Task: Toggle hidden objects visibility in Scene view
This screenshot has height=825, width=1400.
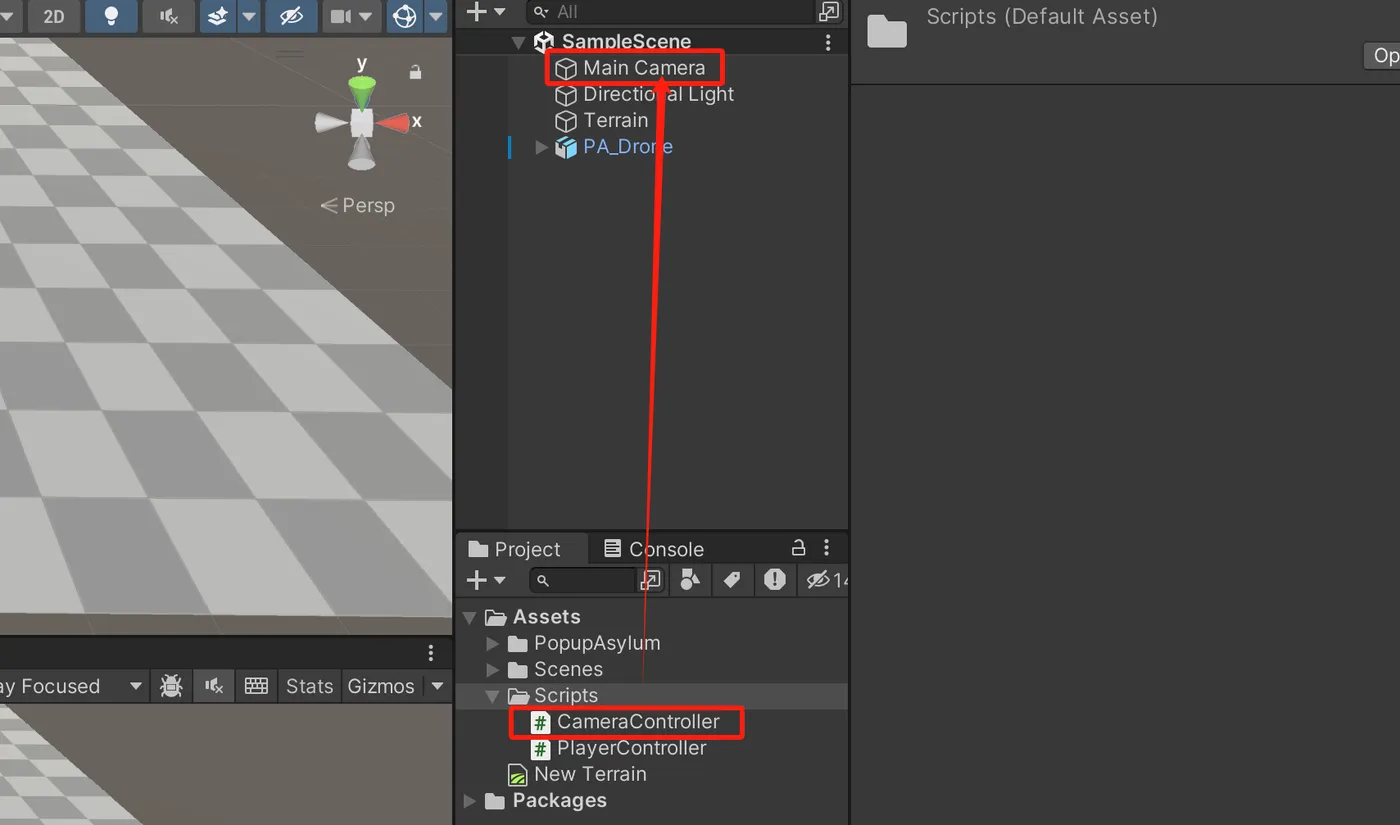Action: click(x=291, y=16)
